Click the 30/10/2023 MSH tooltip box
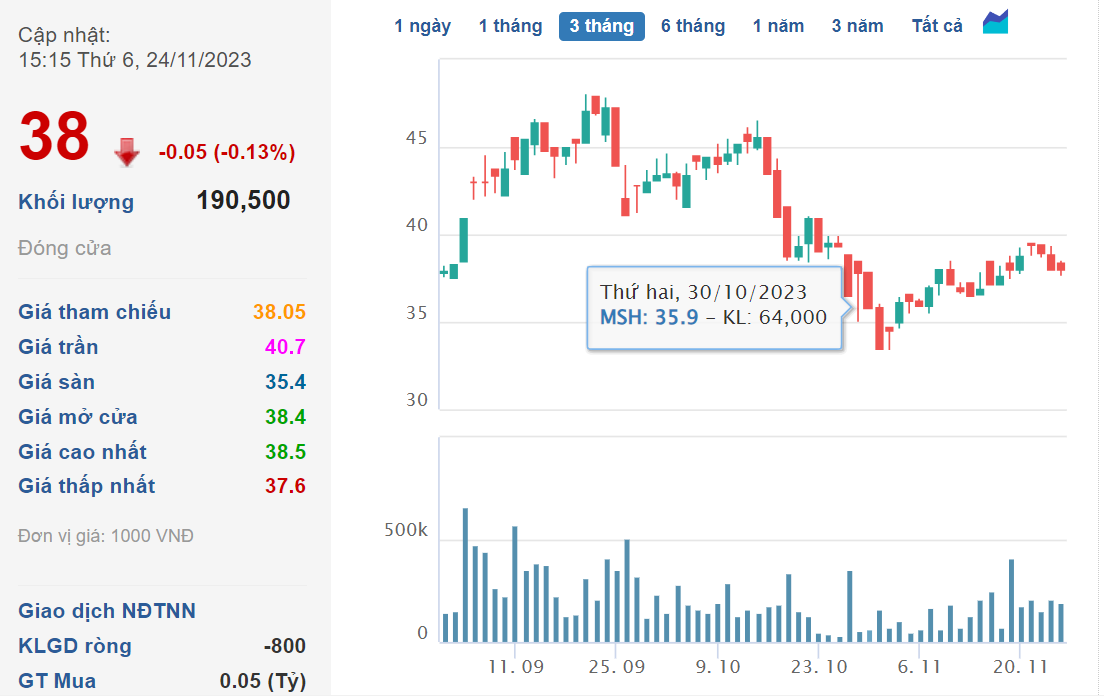The width and height of the screenshot is (1104, 696). pos(714,306)
